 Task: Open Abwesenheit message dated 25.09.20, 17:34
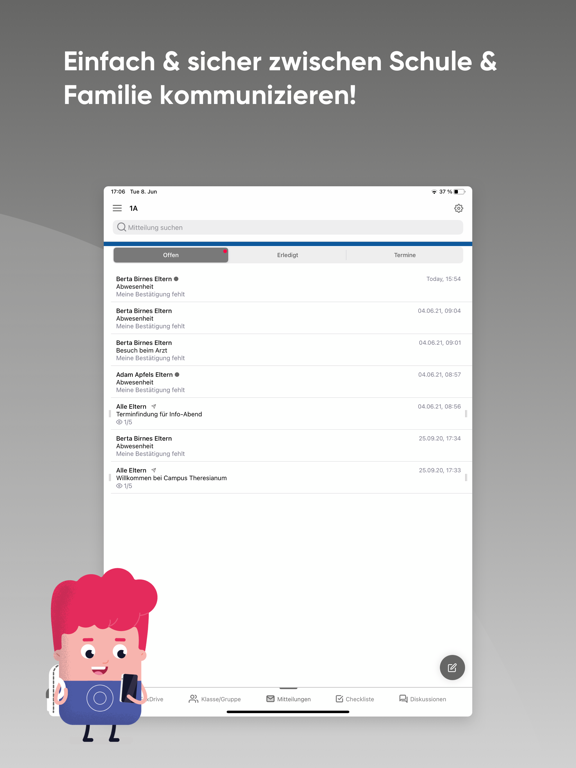coord(288,446)
